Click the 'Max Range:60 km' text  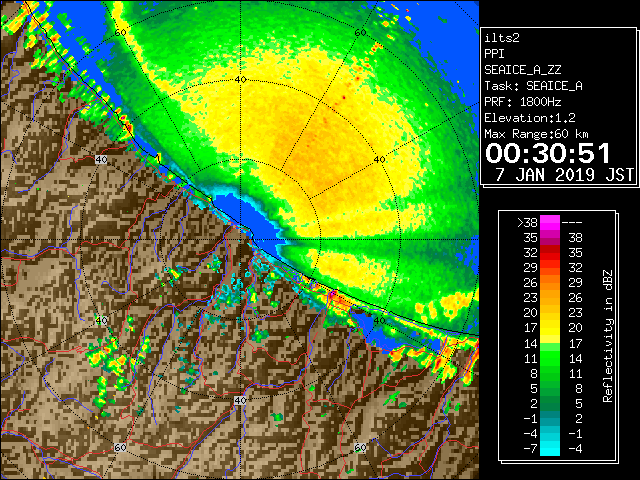click(x=536, y=134)
